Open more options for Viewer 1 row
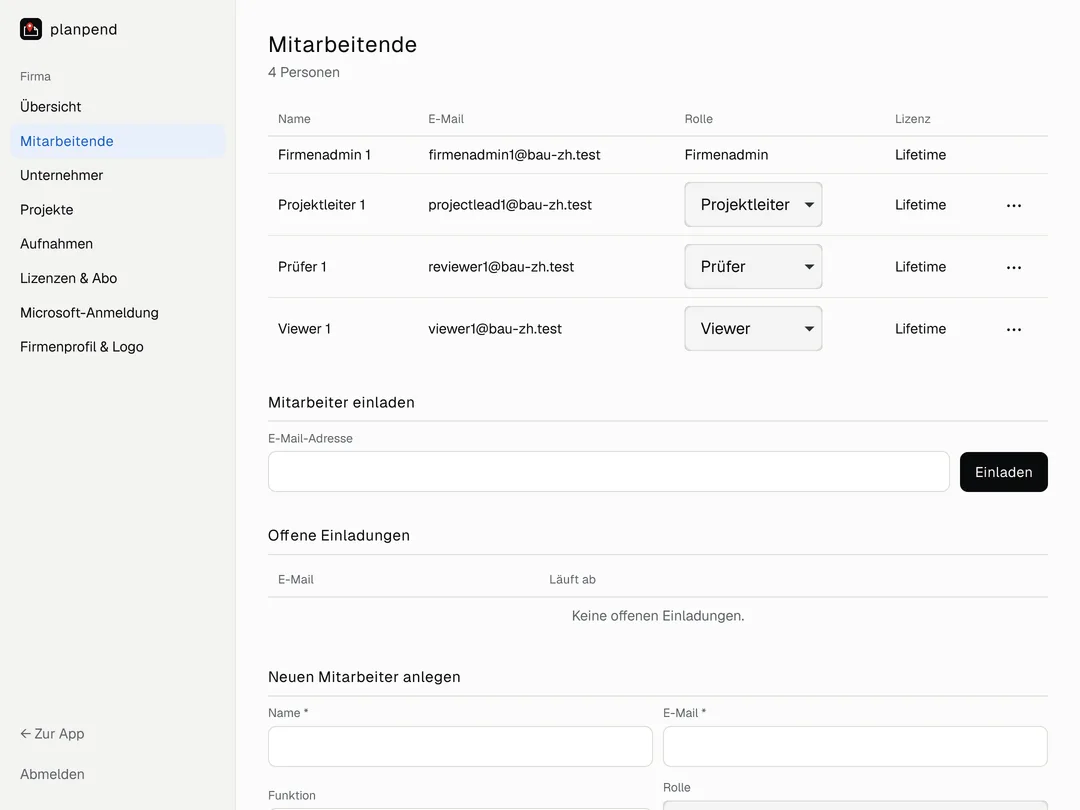This screenshot has height=810, width=1080. 1013,329
